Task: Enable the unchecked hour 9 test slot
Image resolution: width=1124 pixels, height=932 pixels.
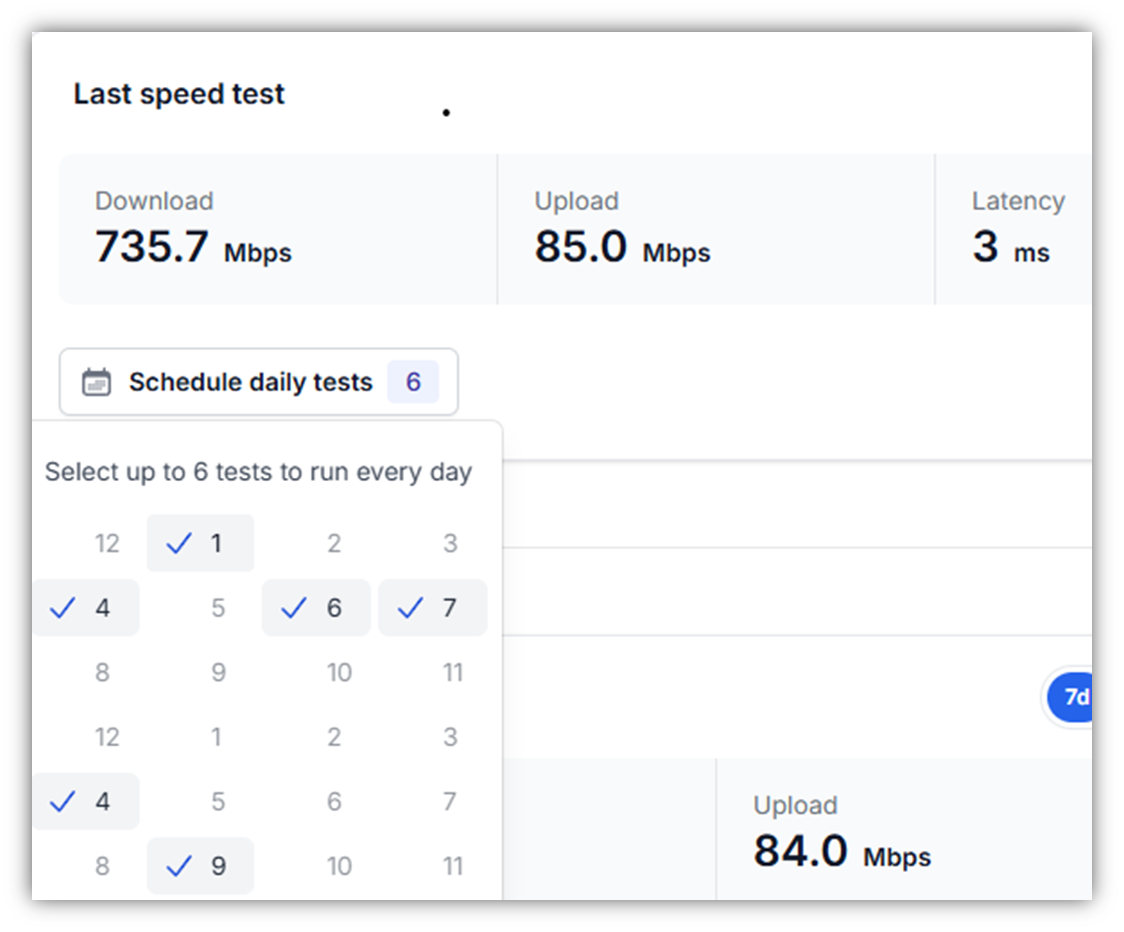Action: (x=218, y=672)
